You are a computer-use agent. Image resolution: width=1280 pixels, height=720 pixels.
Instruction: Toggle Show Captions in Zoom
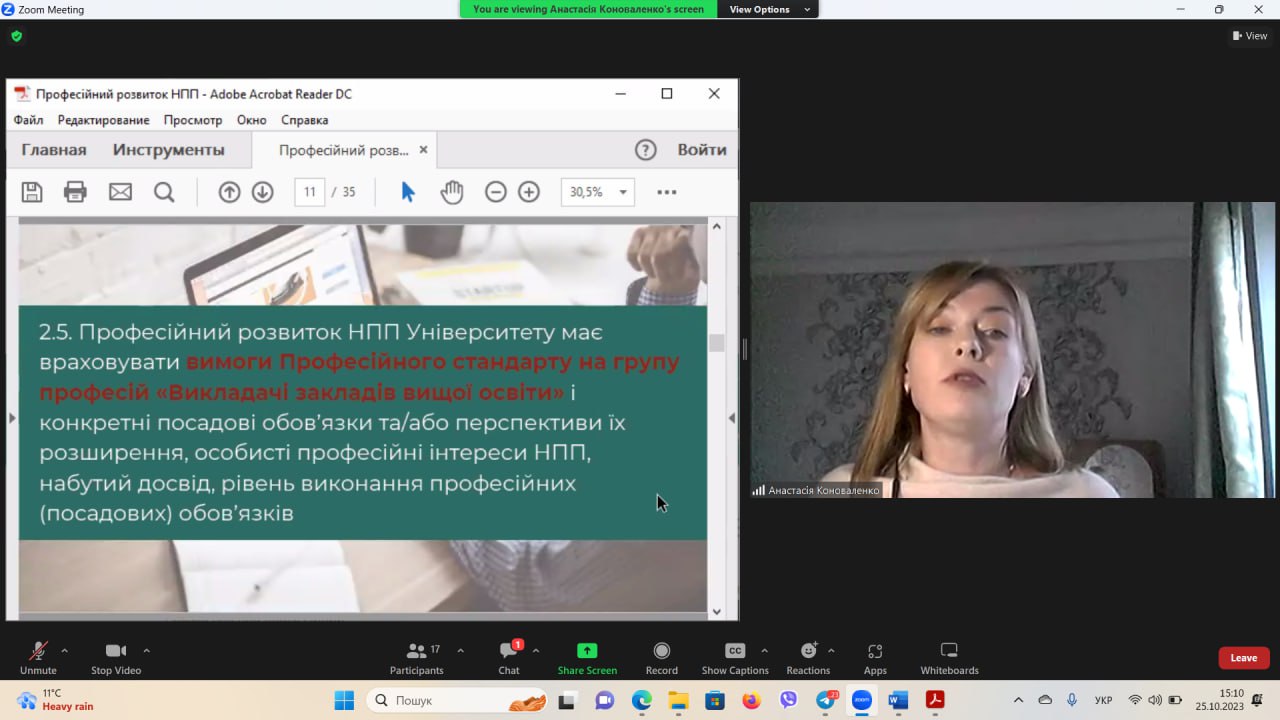[735, 658]
